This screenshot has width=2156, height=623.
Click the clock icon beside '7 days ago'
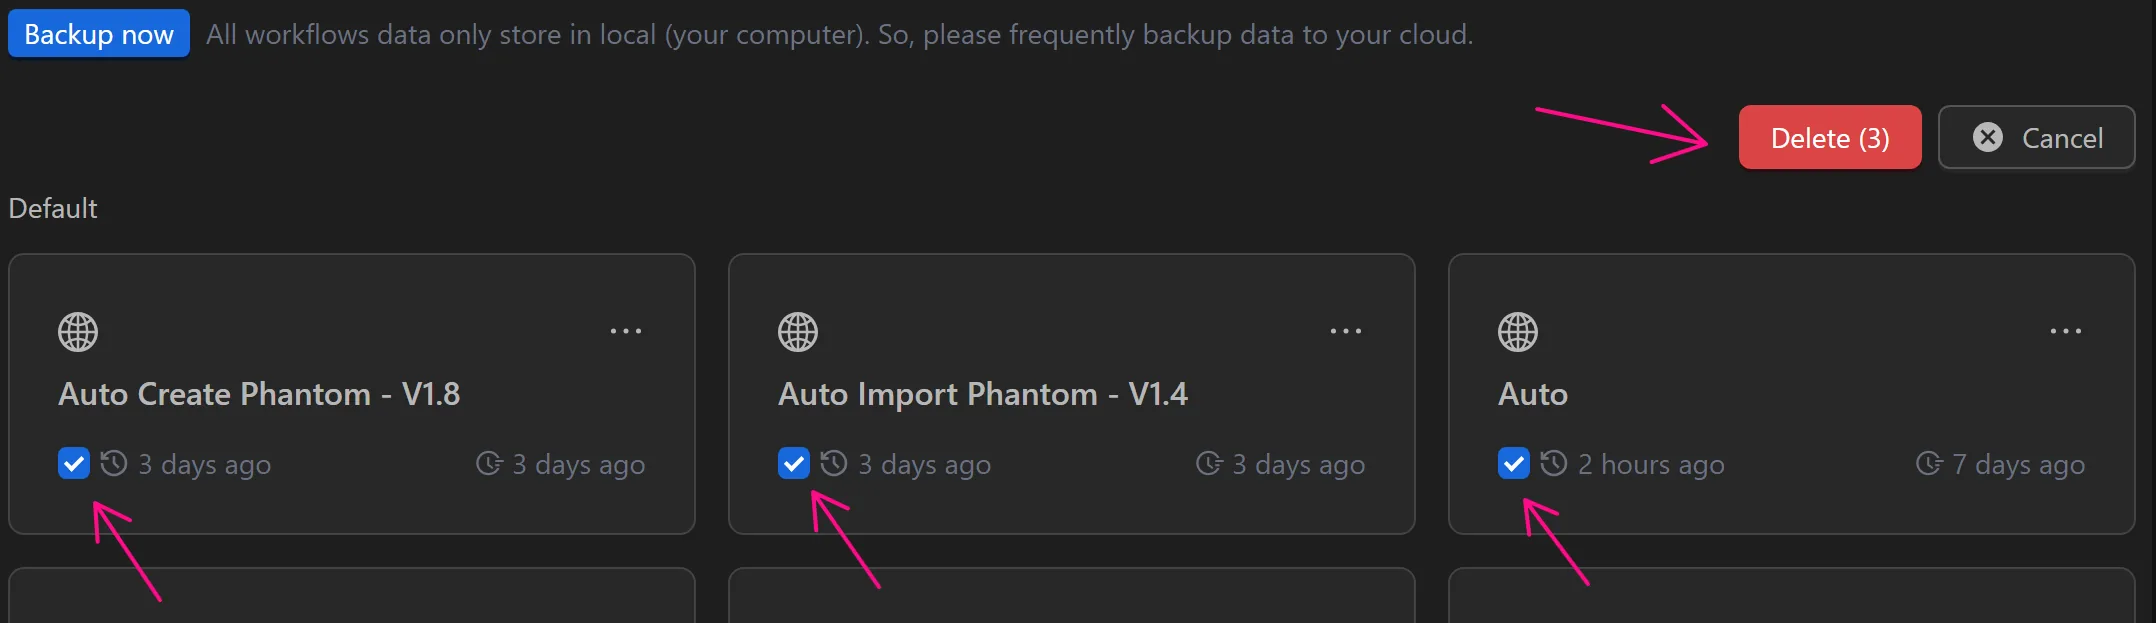(1929, 464)
